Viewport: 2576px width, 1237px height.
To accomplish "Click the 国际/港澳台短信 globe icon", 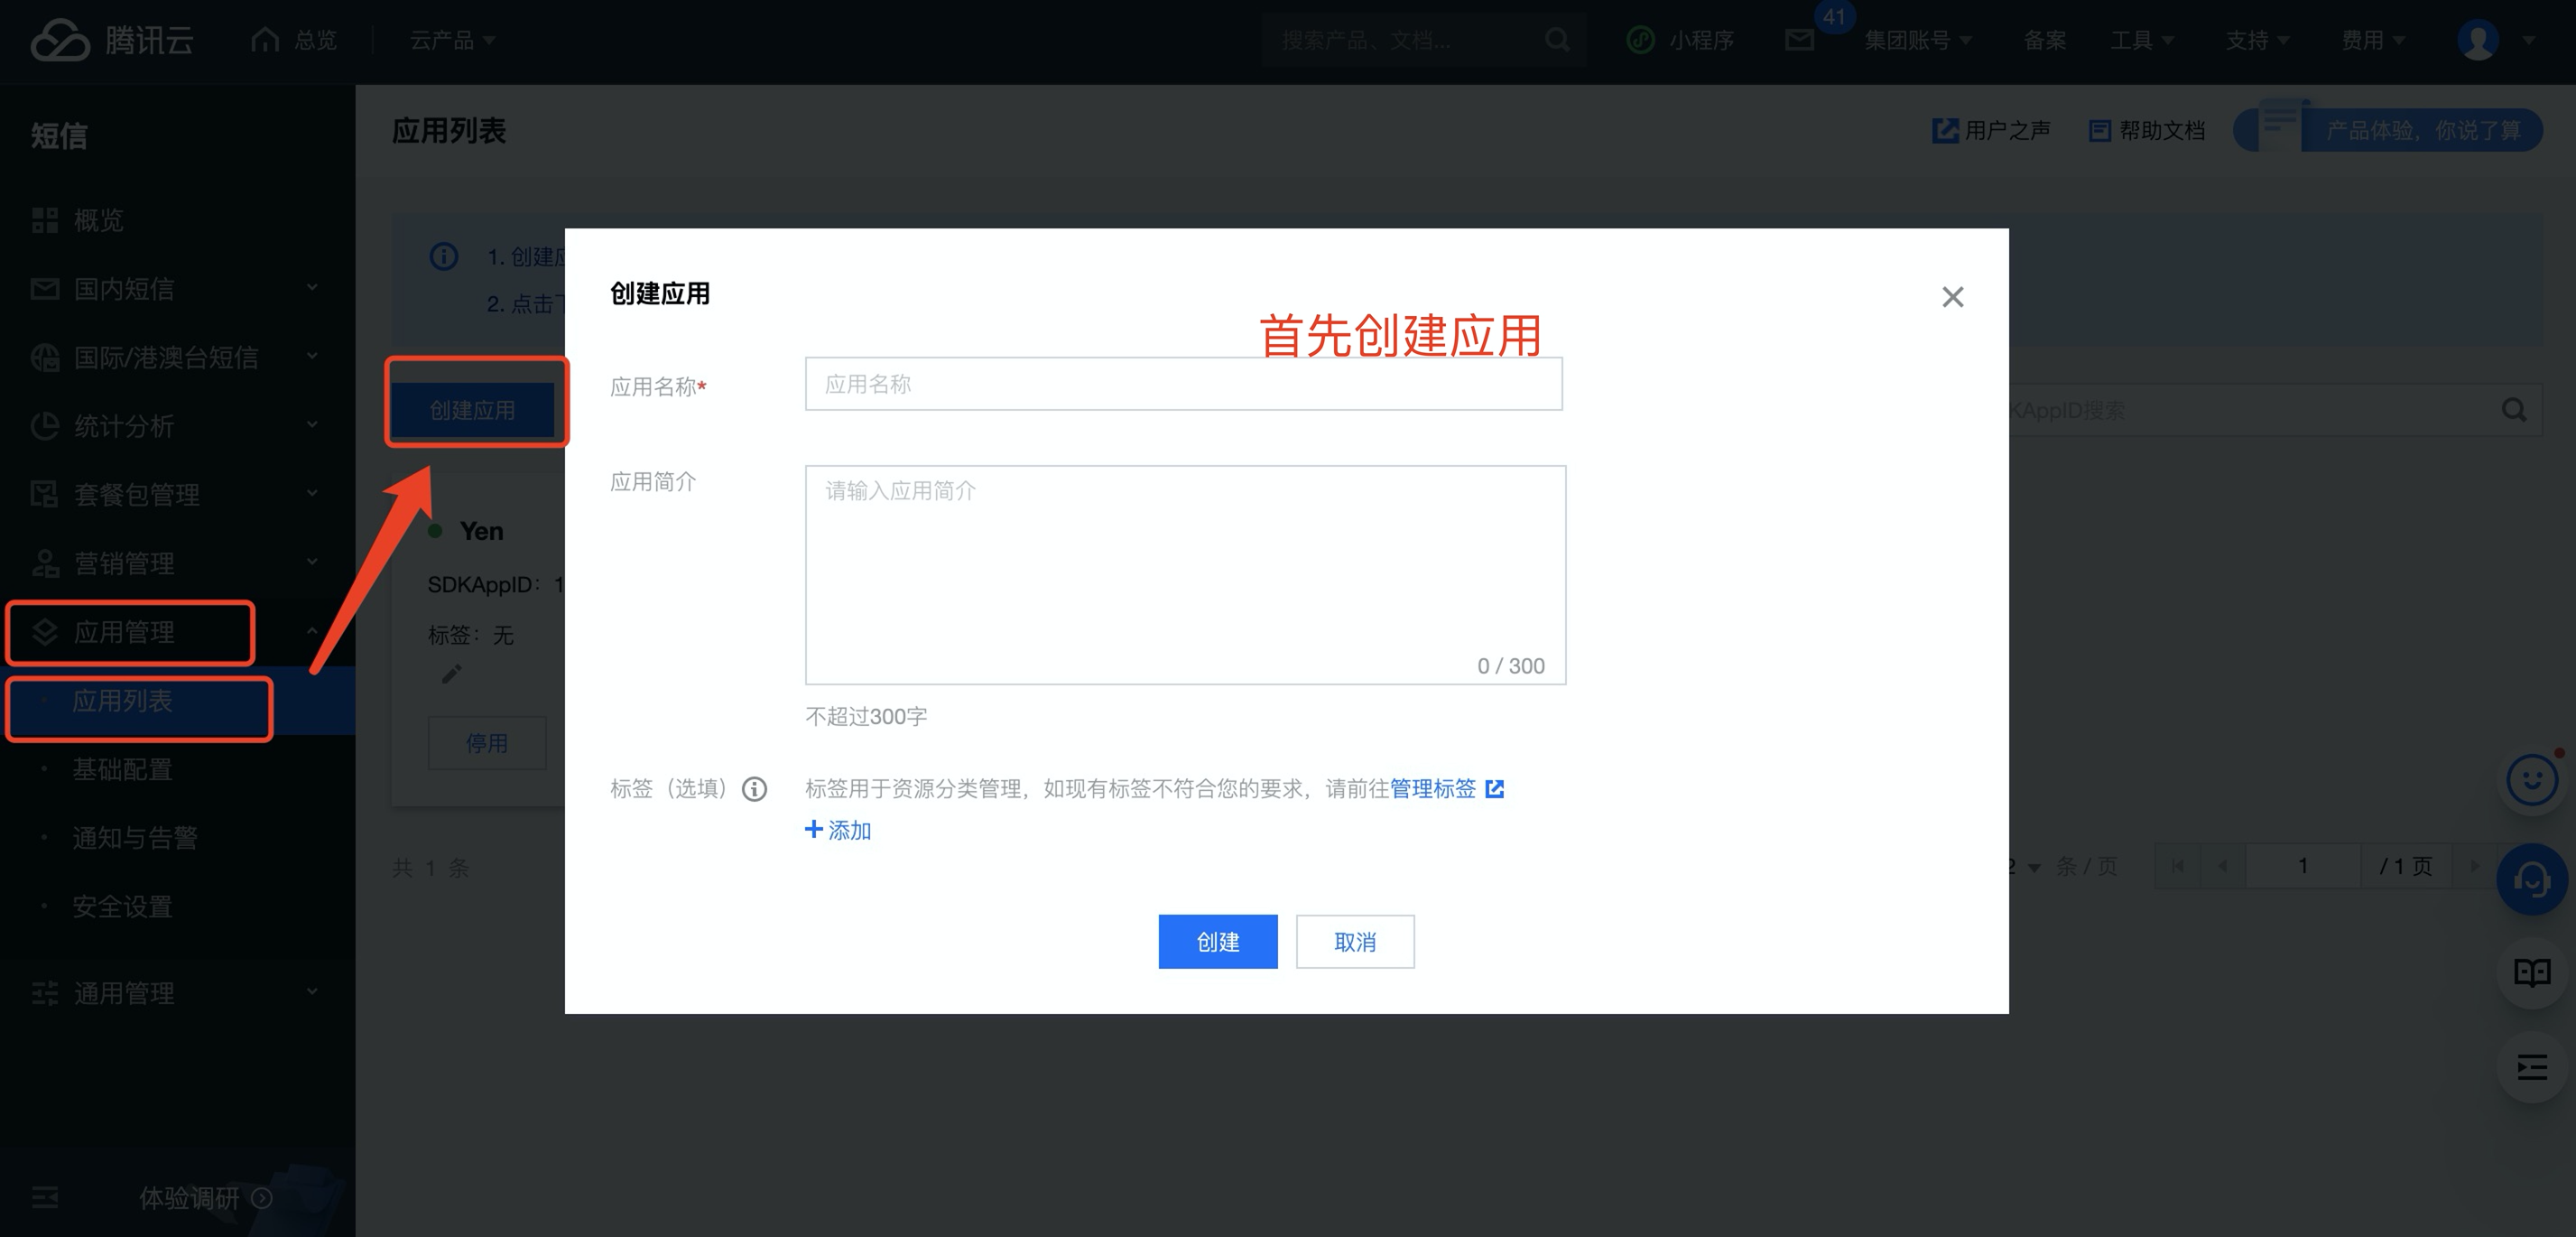I will (x=45, y=357).
